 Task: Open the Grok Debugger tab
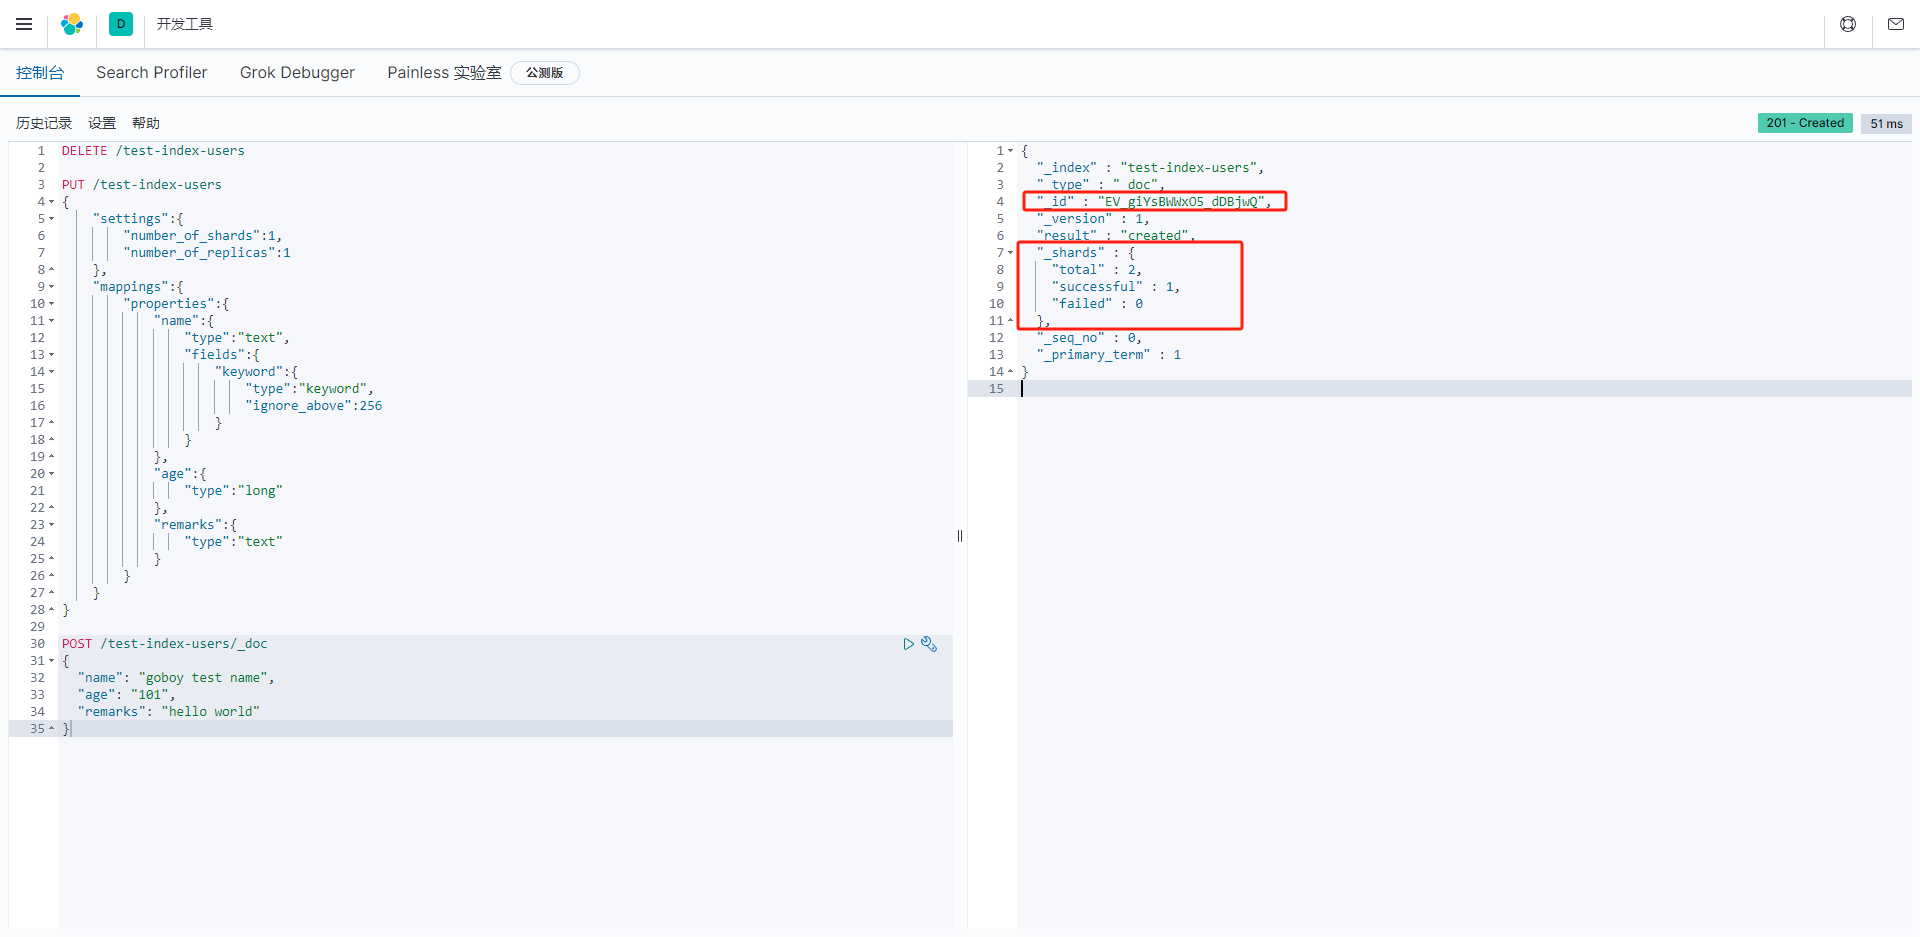click(297, 73)
